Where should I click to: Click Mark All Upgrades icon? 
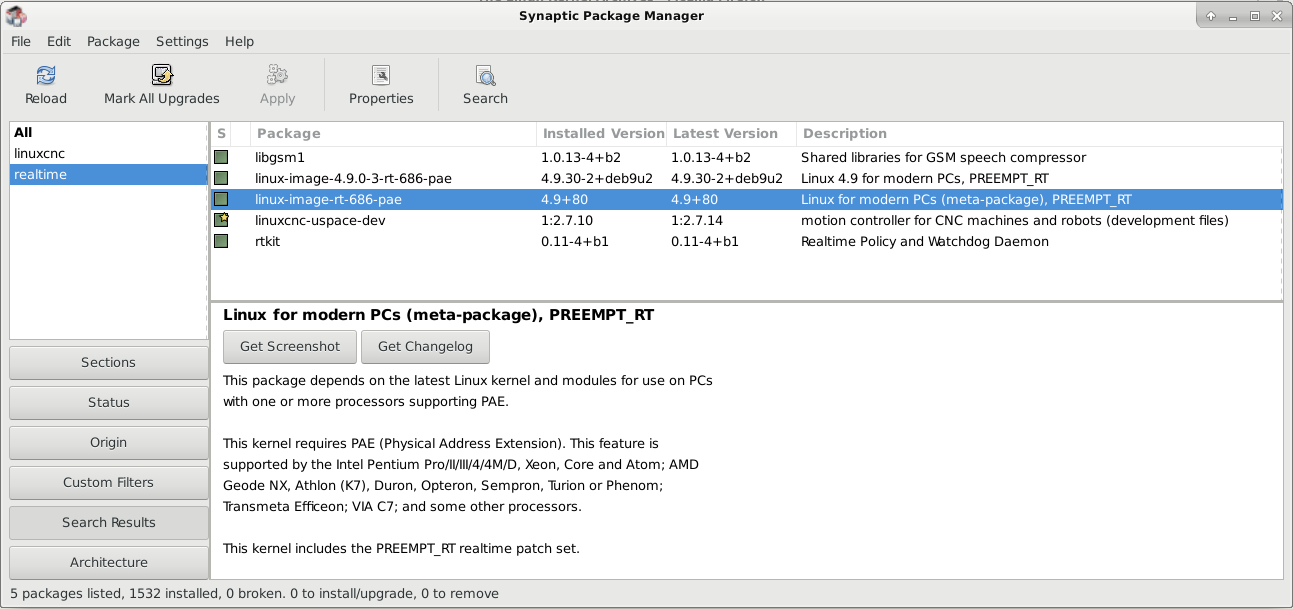(162, 76)
